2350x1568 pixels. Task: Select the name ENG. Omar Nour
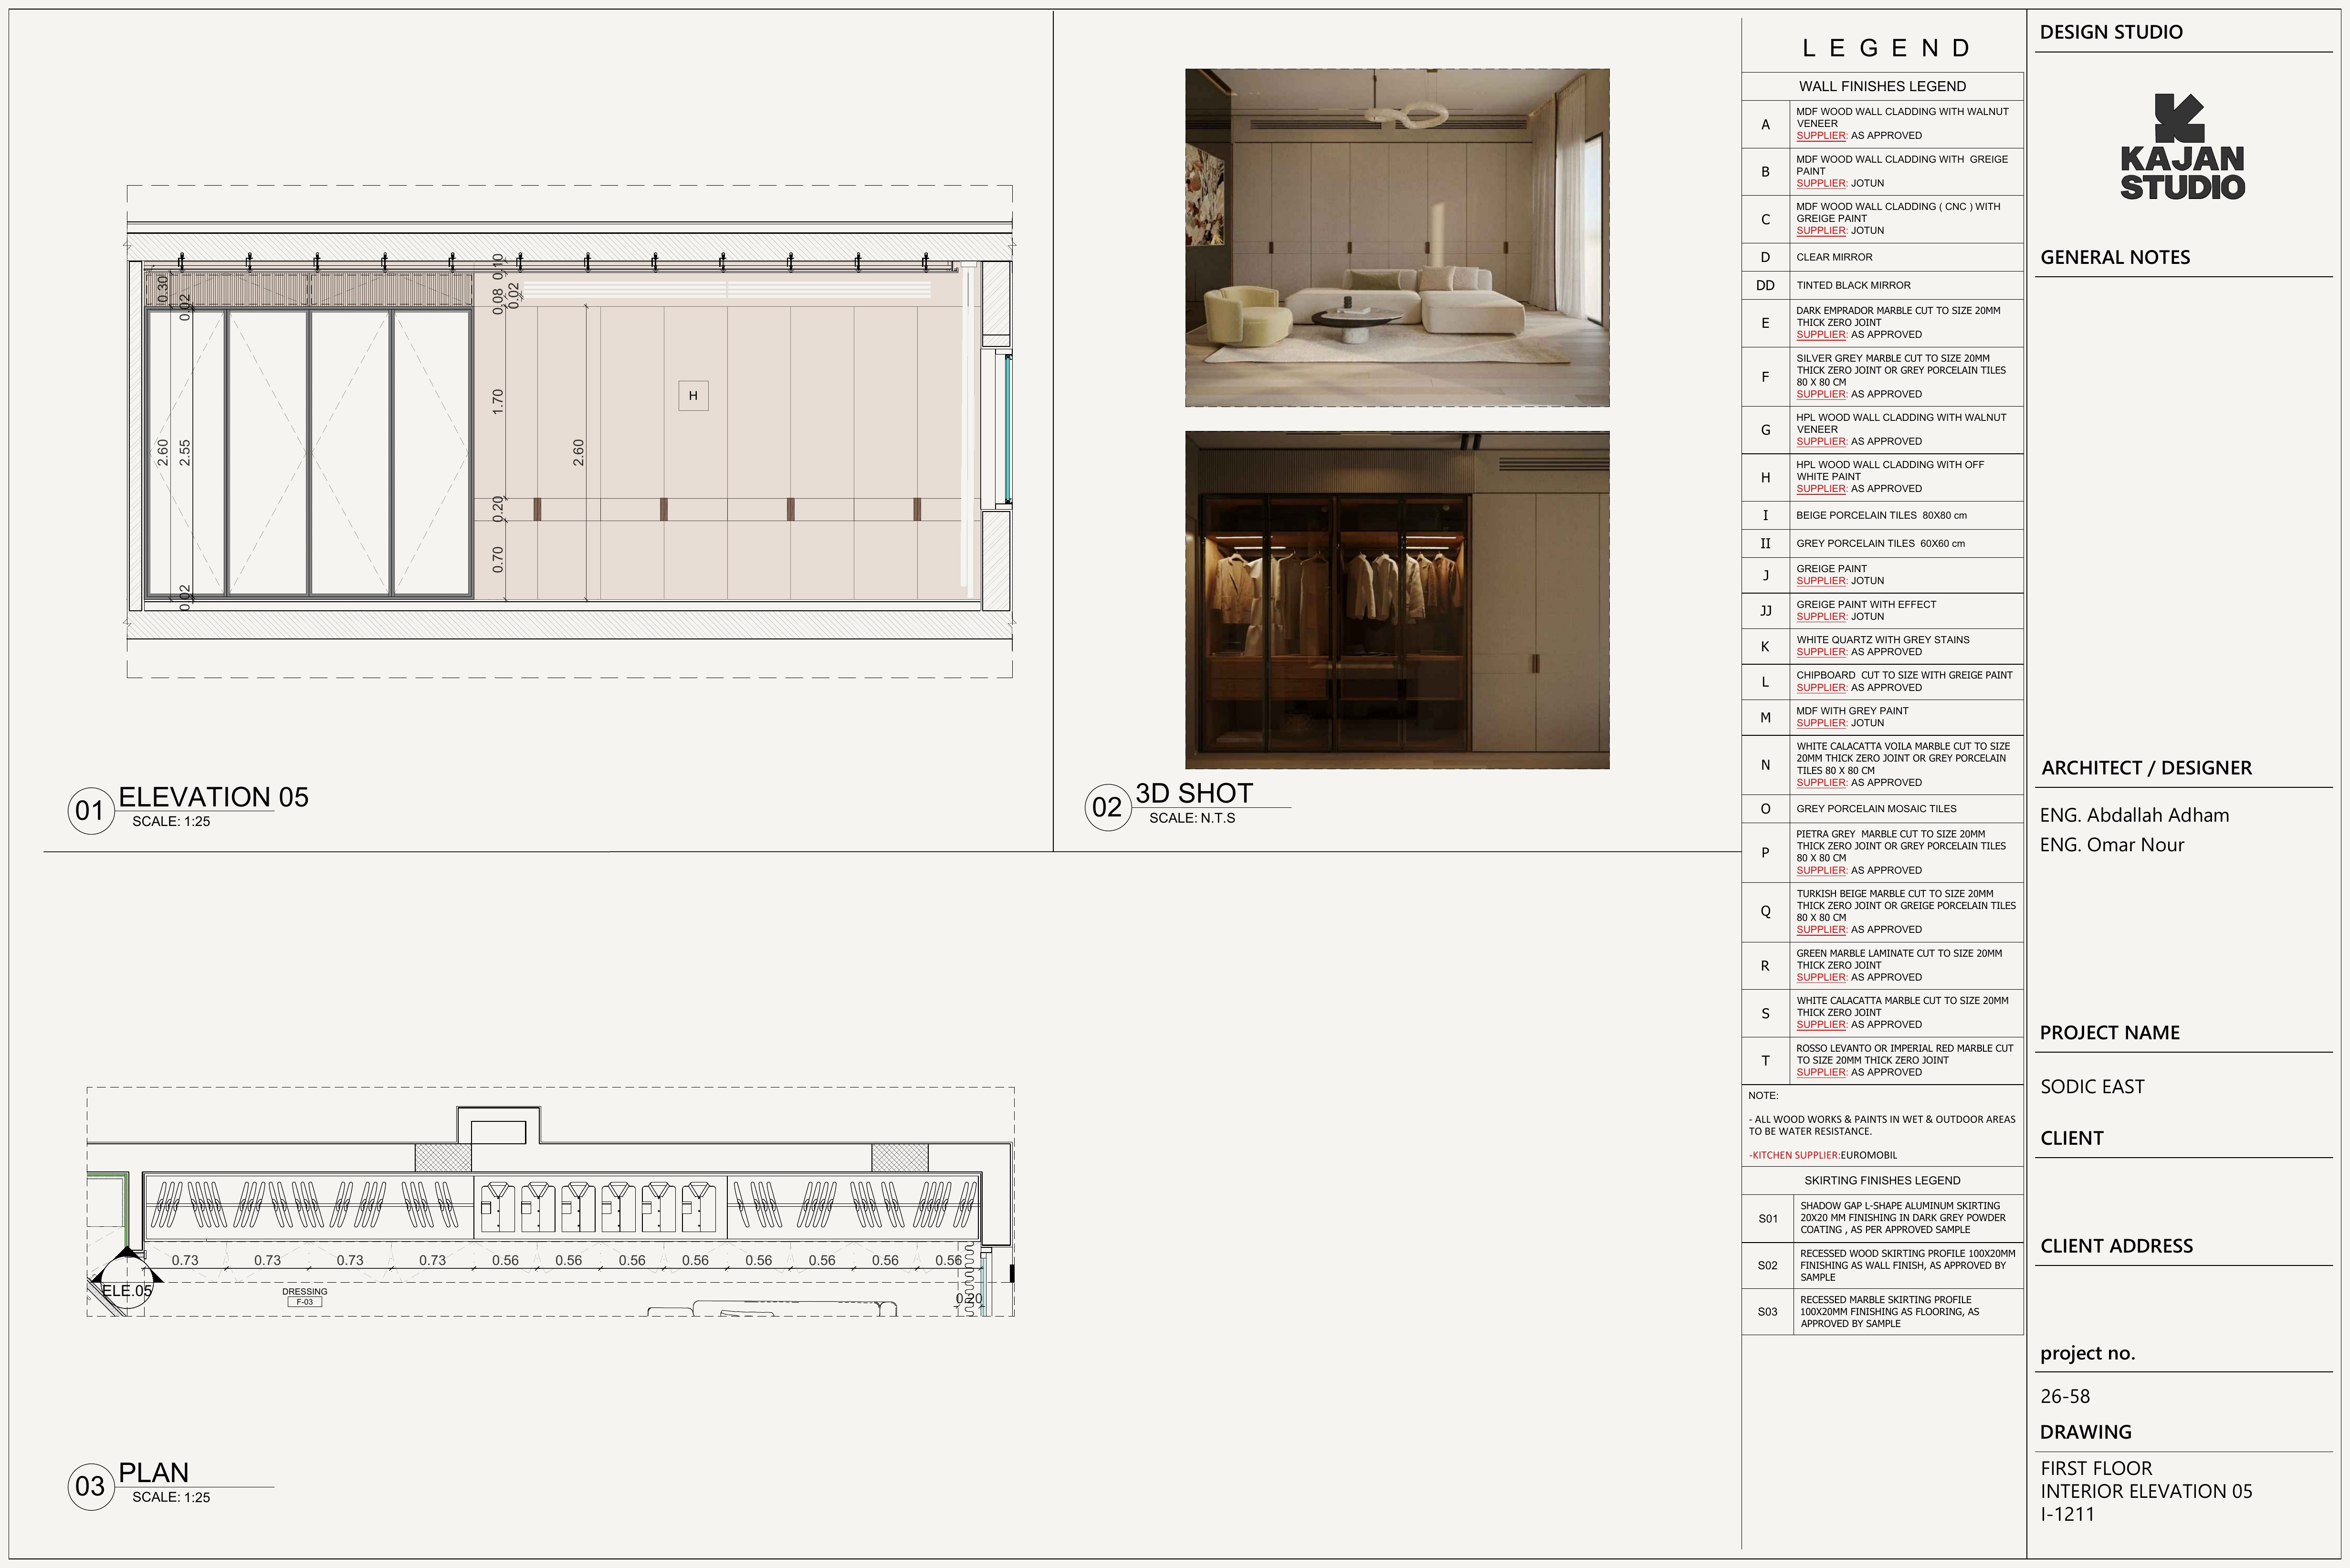(2112, 845)
